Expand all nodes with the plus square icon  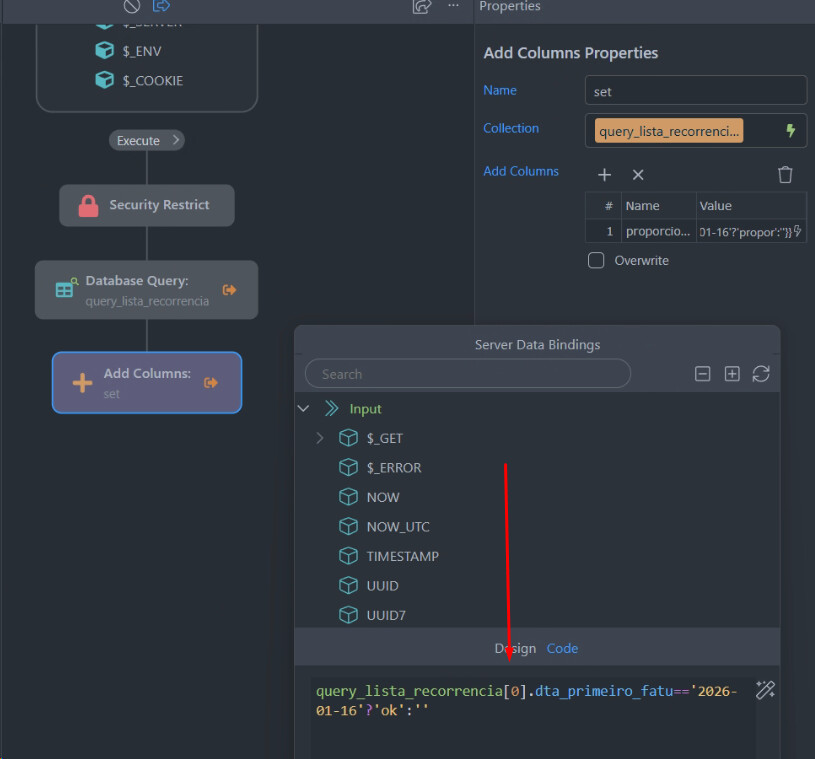tap(732, 374)
